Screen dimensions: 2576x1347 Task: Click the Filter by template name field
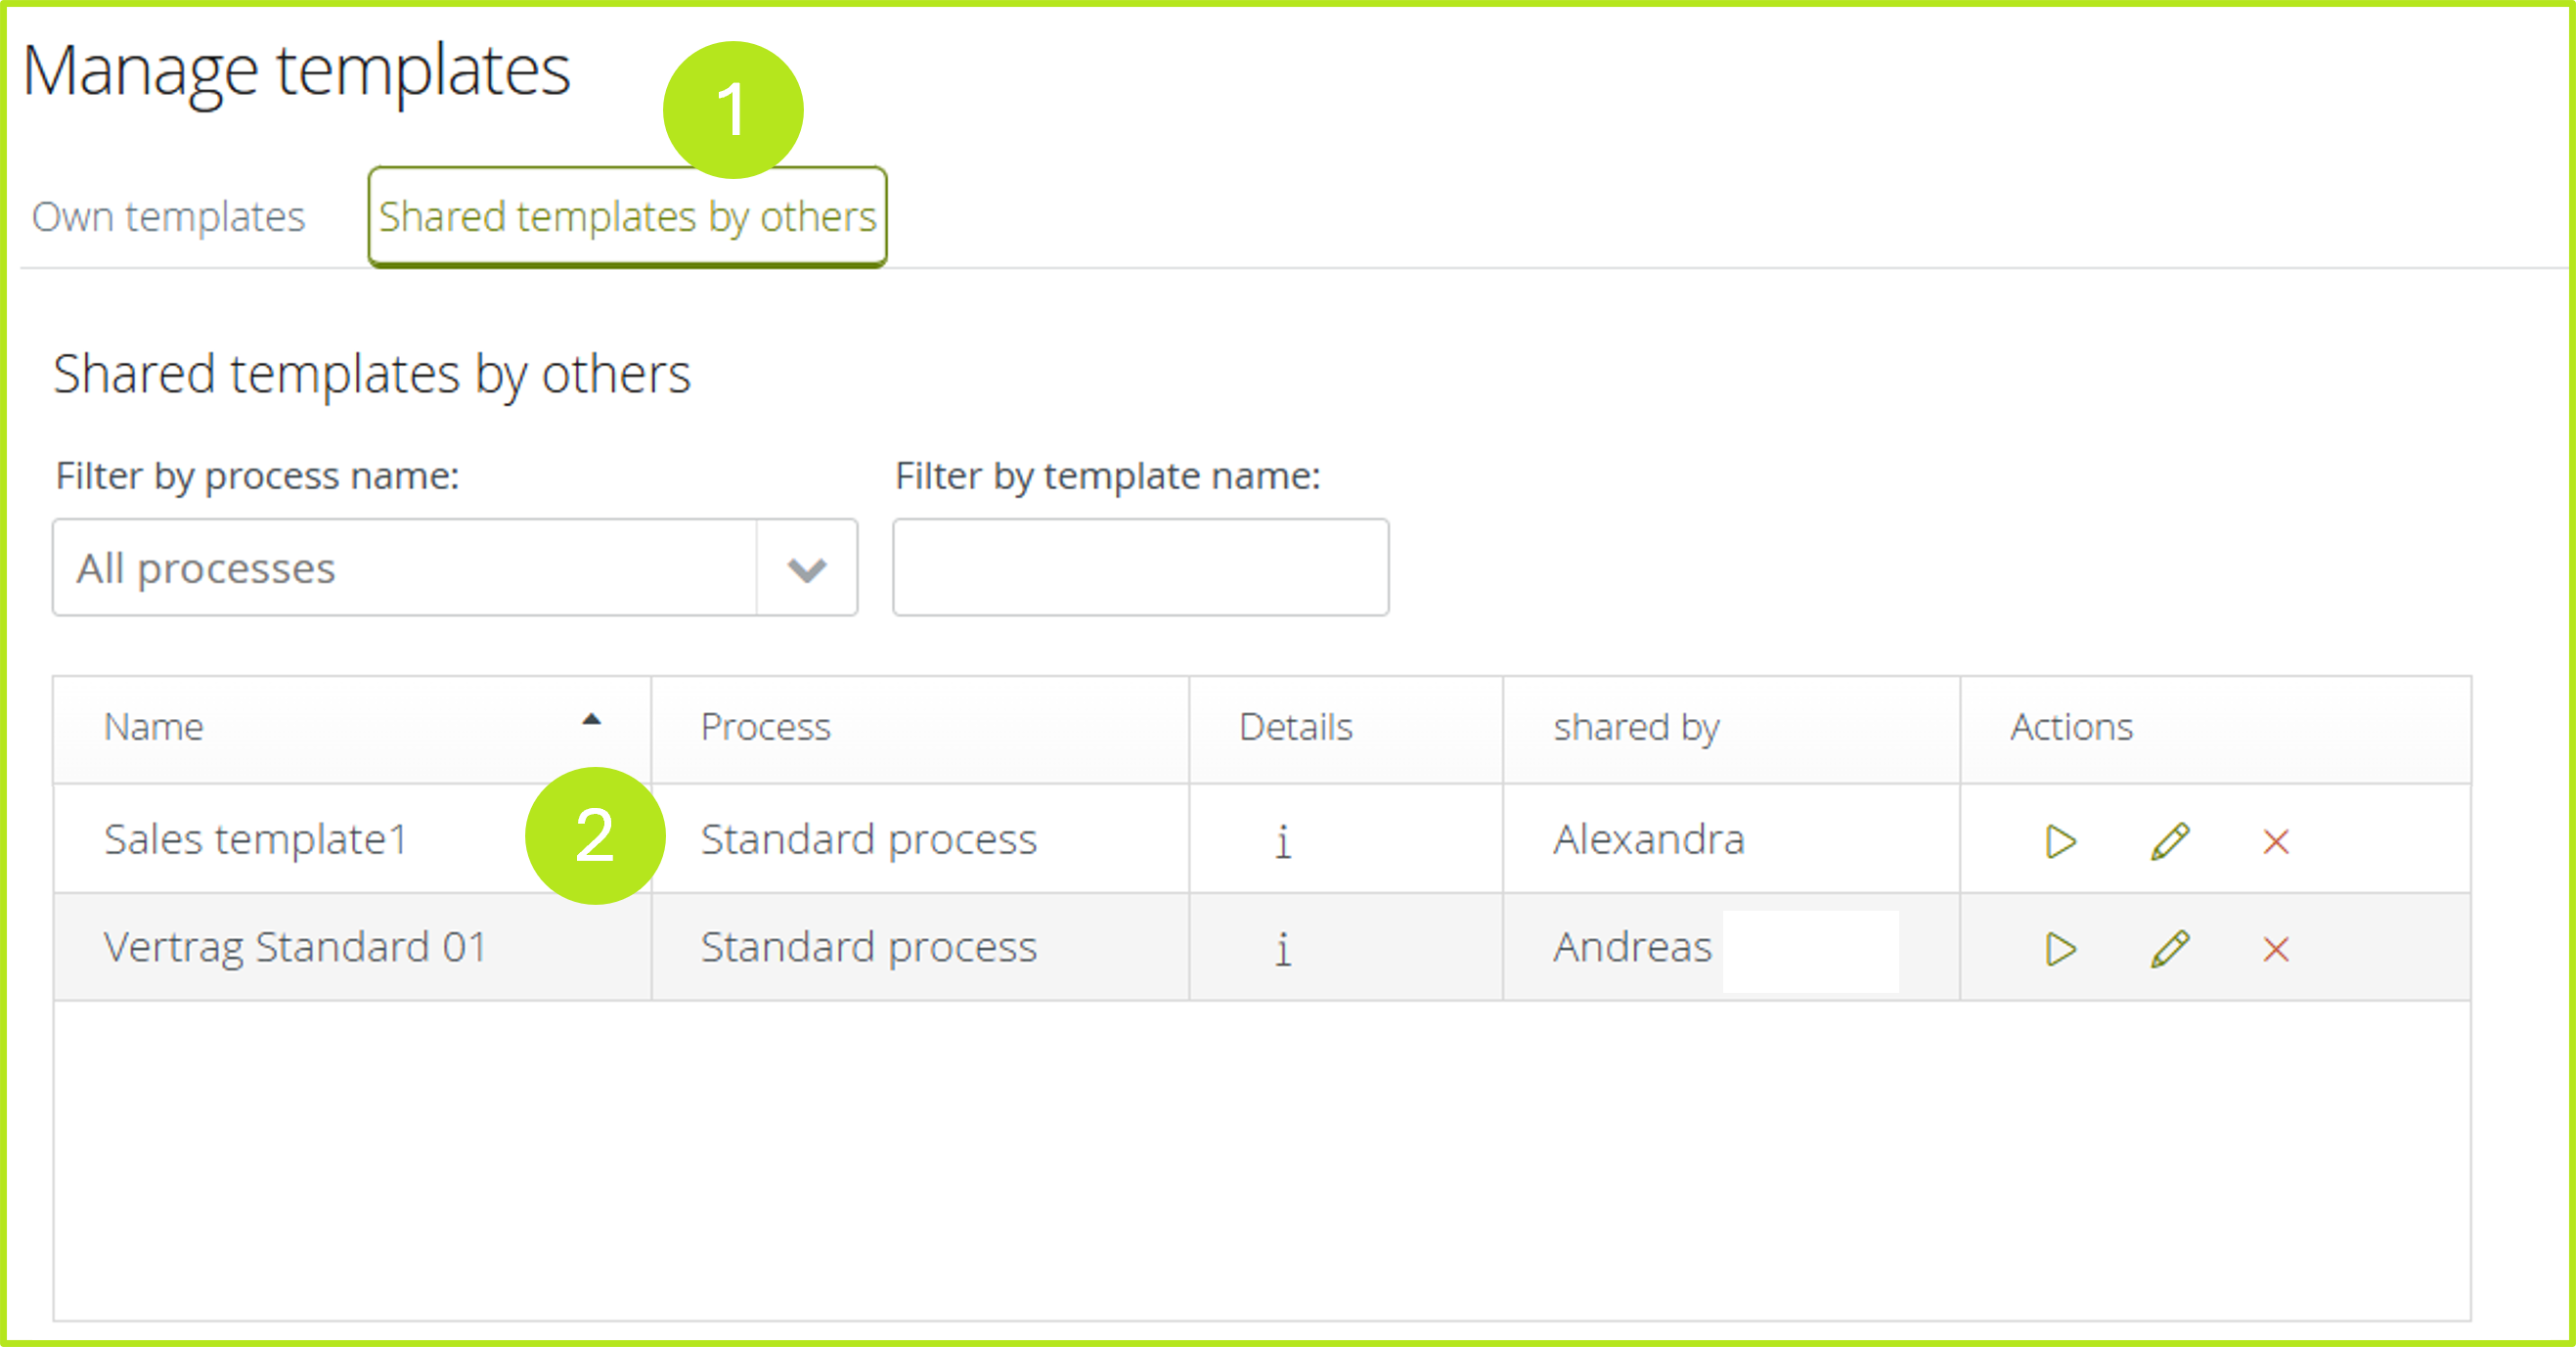click(x=1140, y=568)
